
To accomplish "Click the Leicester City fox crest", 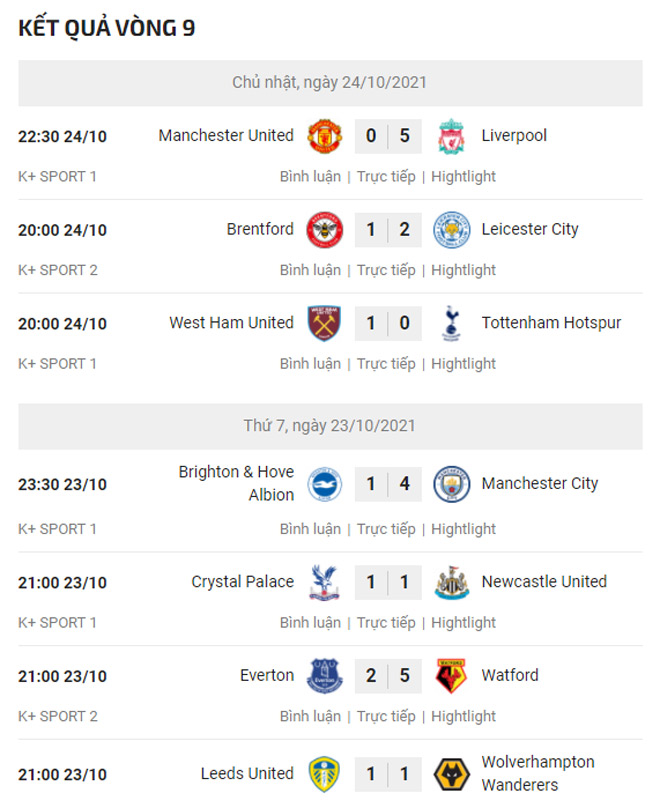I will click(x=451, y=230).
